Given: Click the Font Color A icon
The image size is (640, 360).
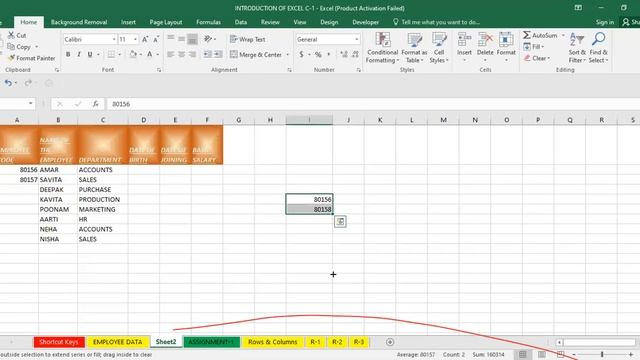Looking at the screenshot, I should tap(150, 54).
